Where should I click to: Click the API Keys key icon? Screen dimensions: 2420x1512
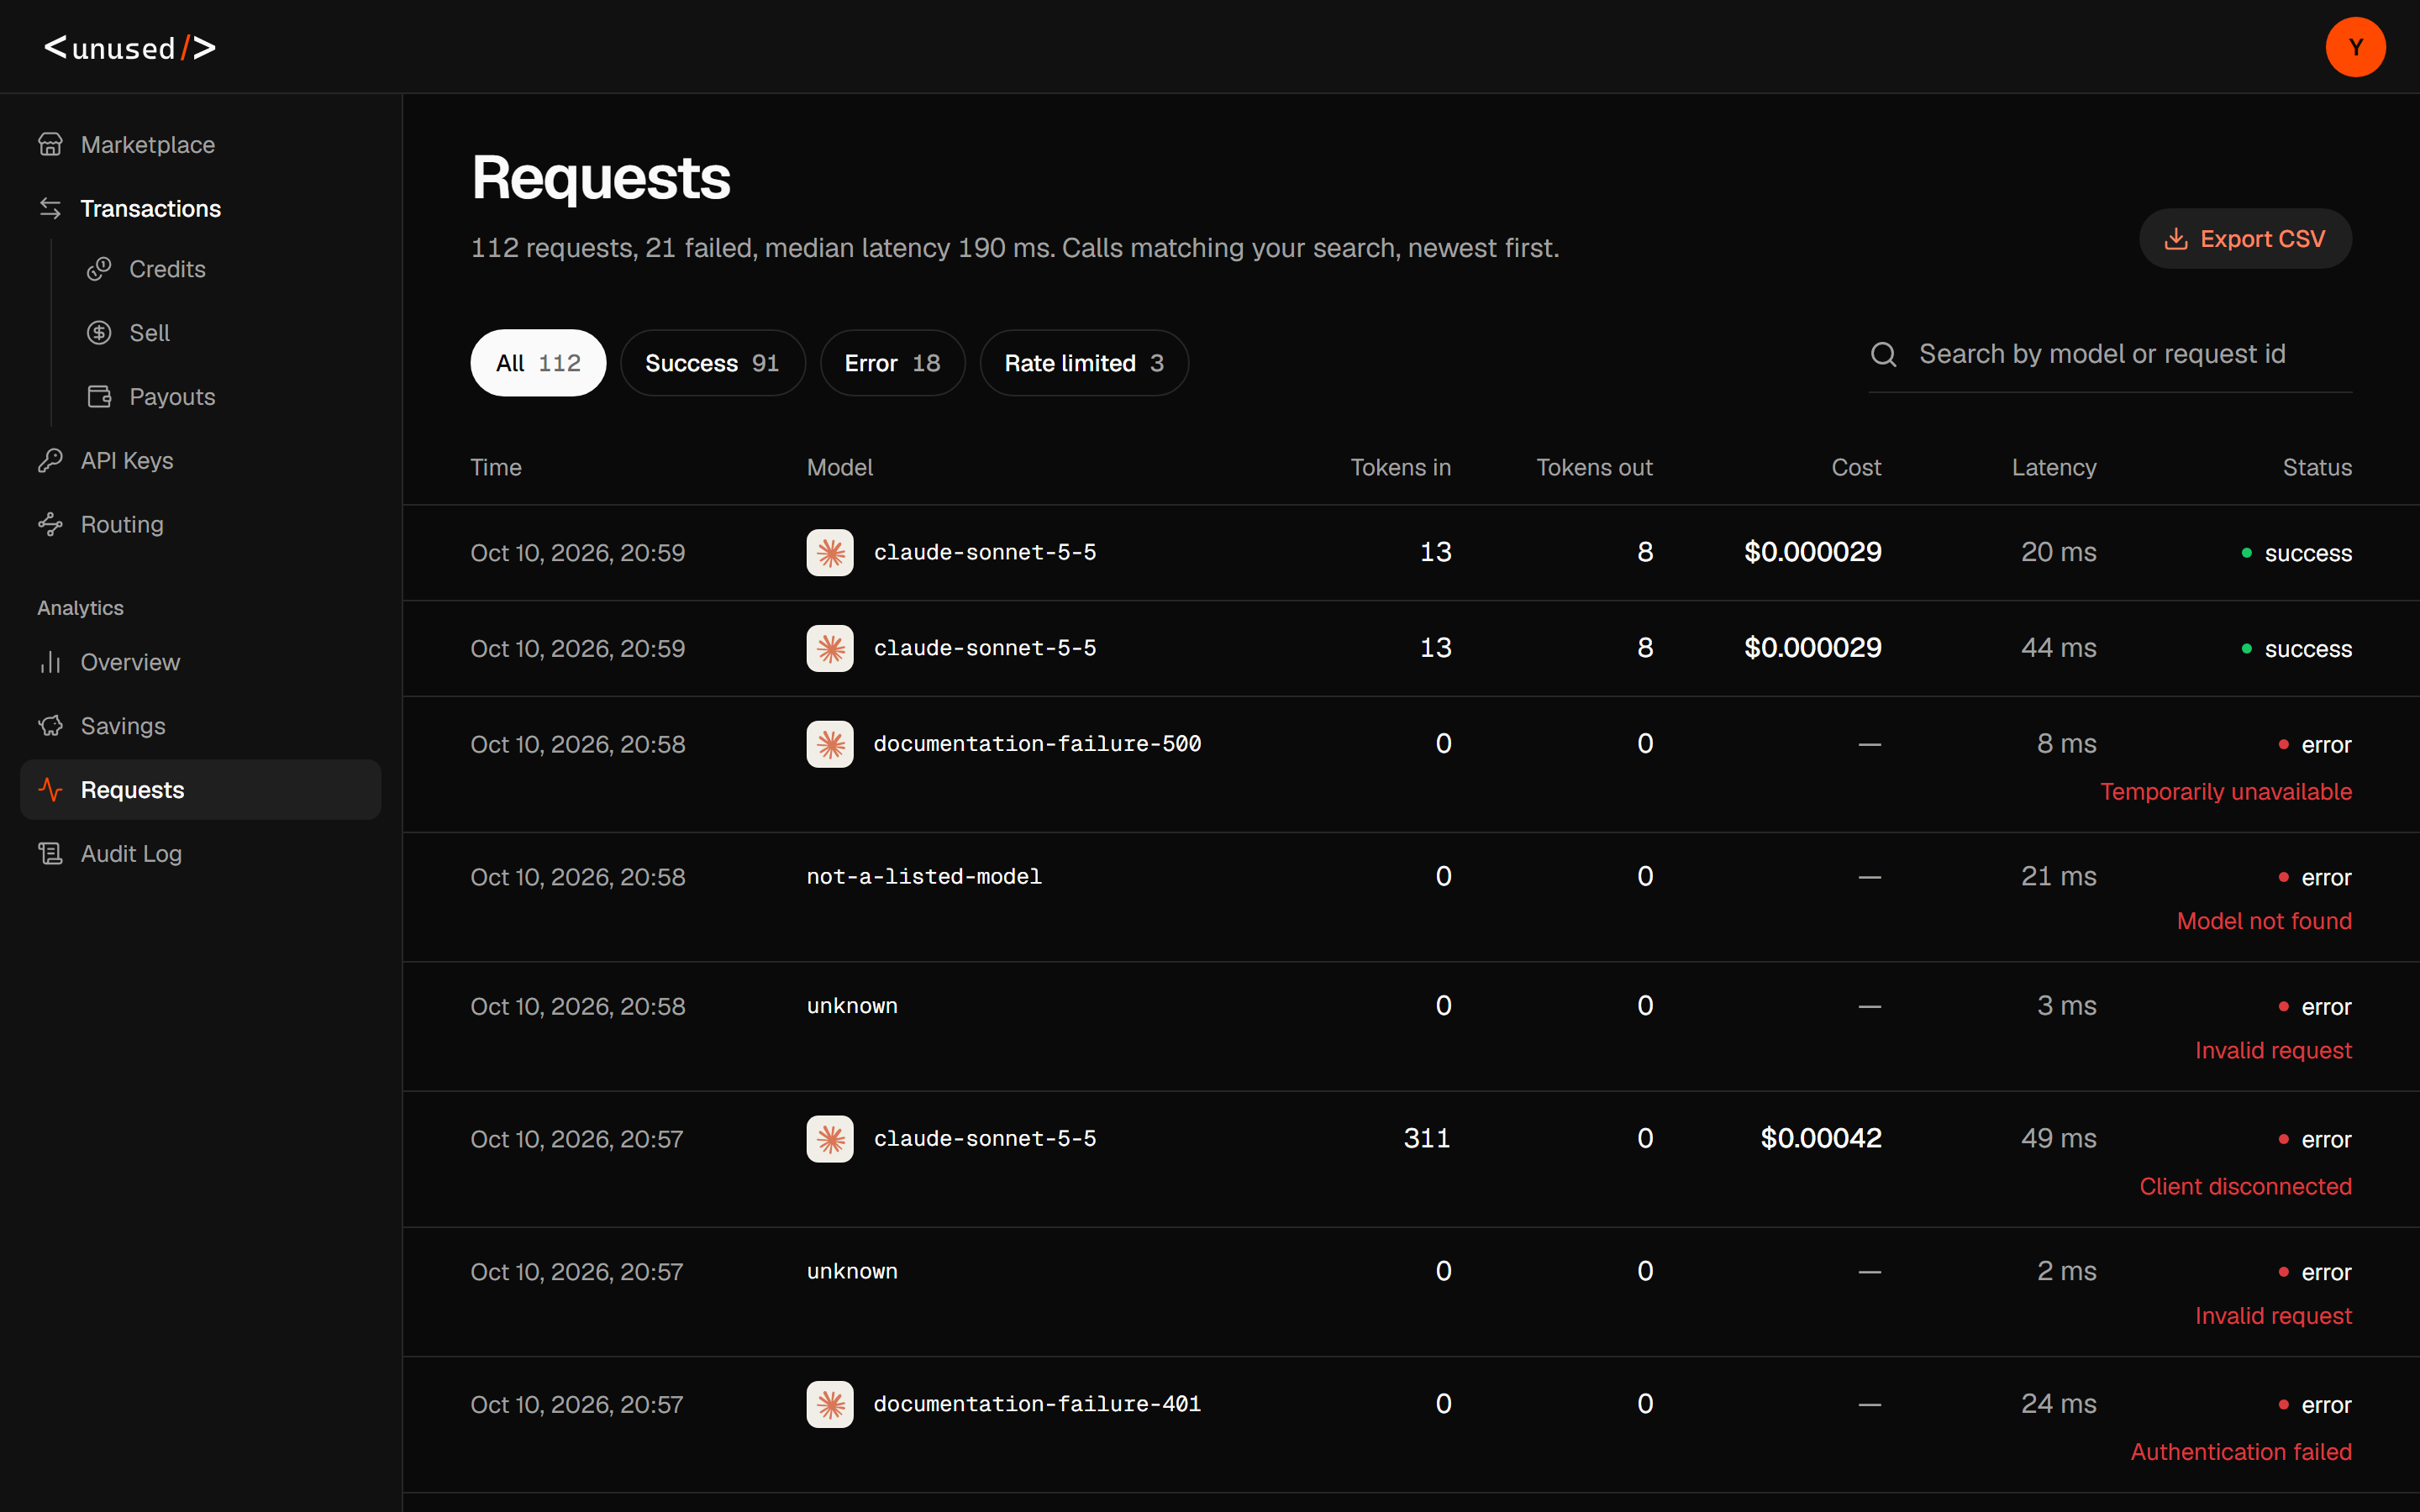[x=50, y=461]
